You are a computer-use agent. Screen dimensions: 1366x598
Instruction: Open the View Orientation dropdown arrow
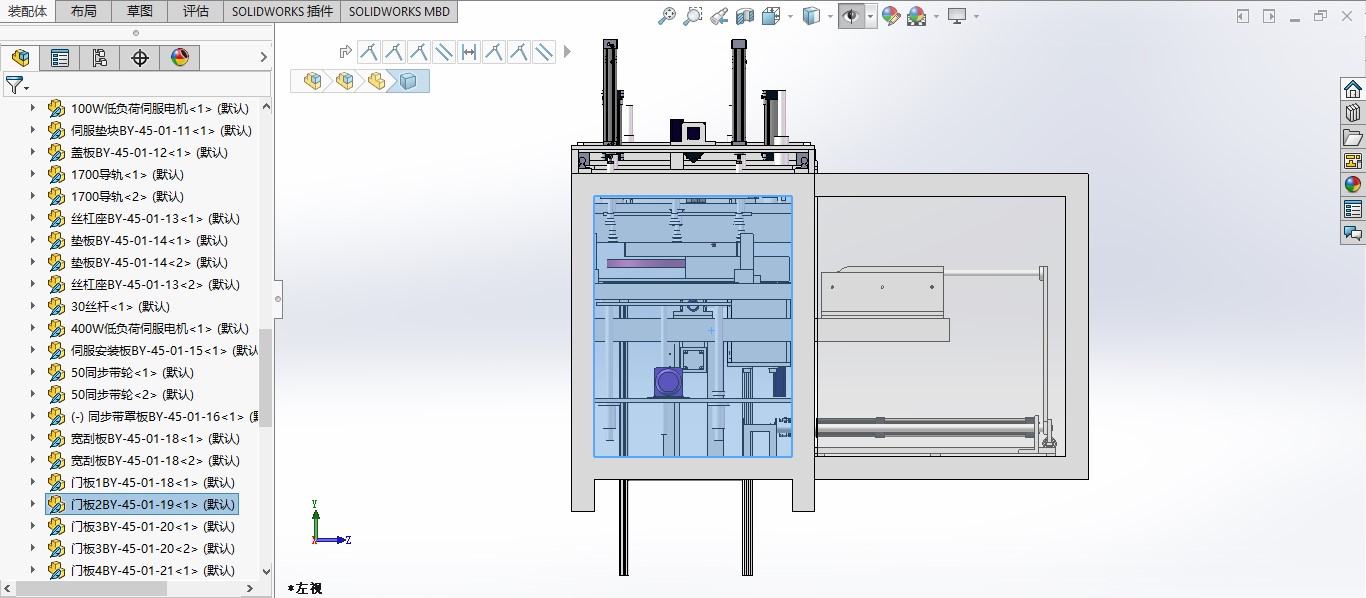click(x=790, y=16)
